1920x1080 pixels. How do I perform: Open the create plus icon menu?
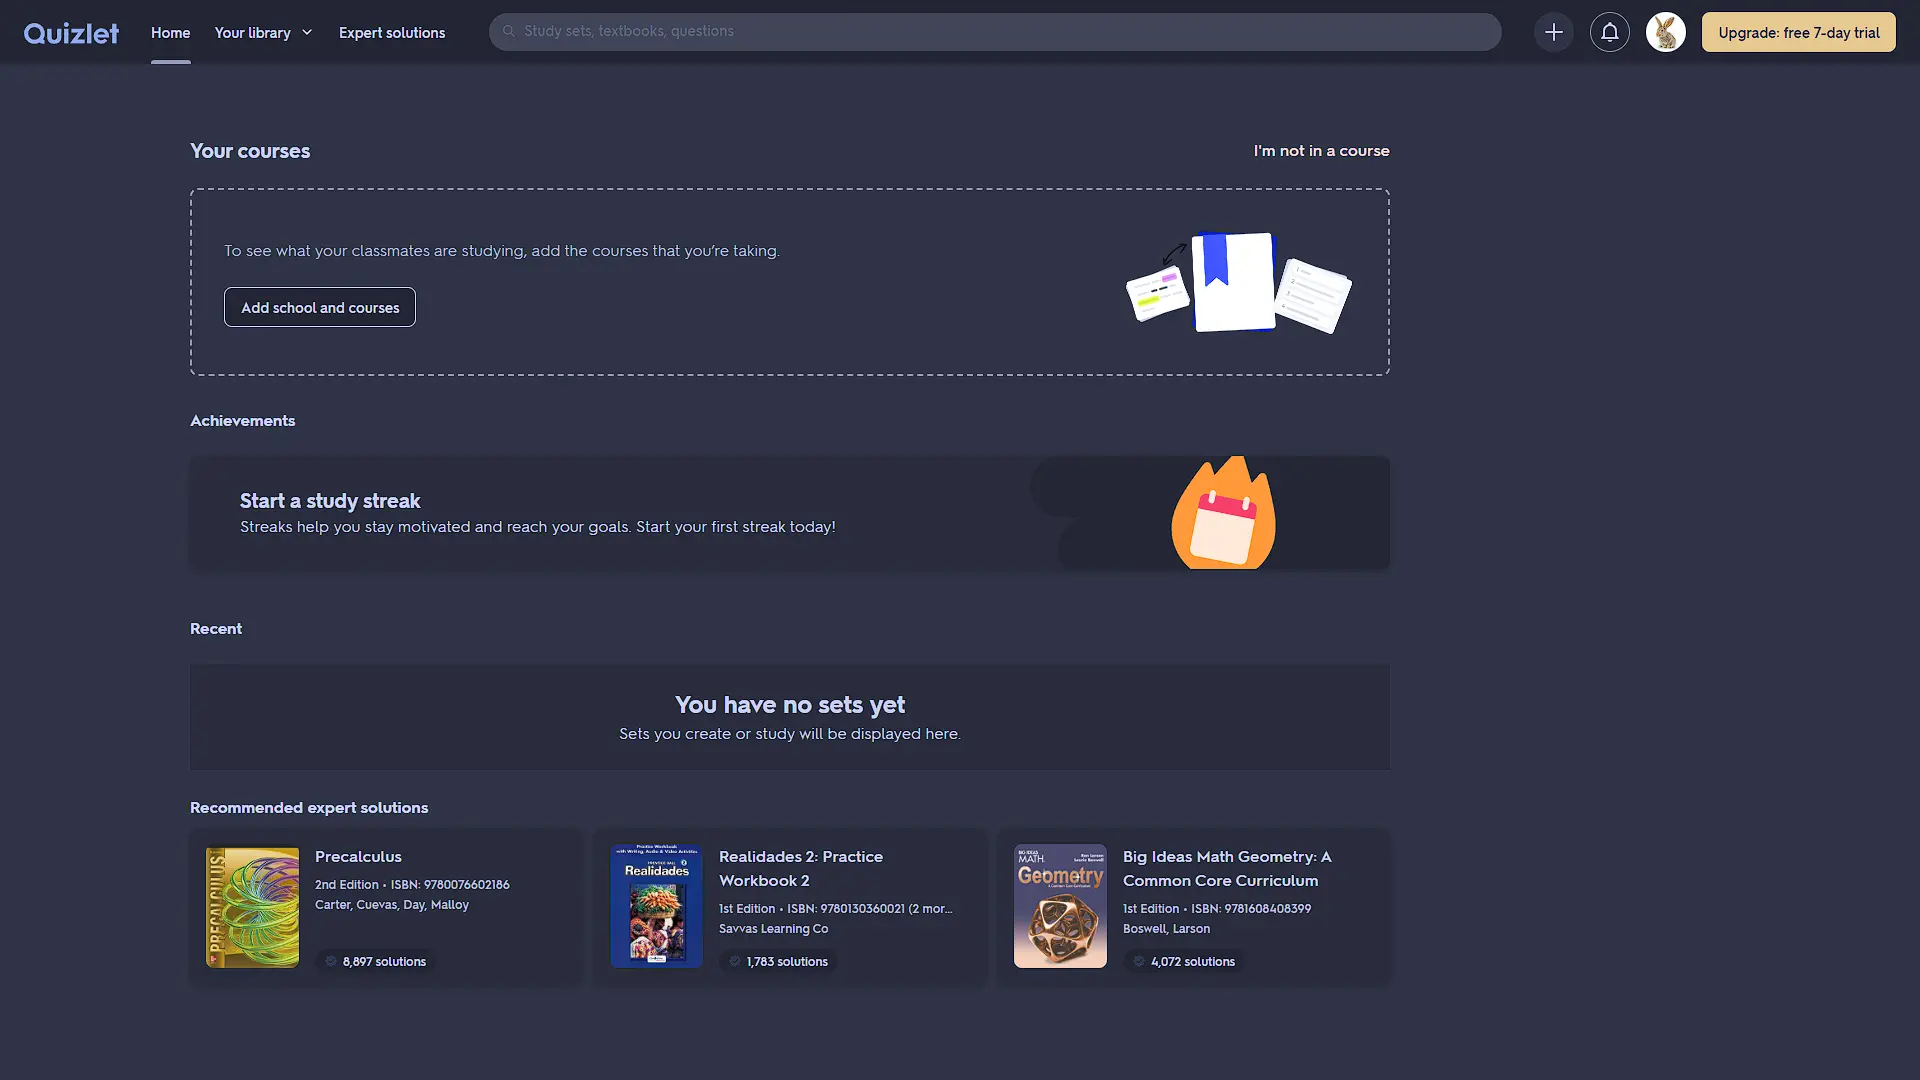pos(1553,32)
